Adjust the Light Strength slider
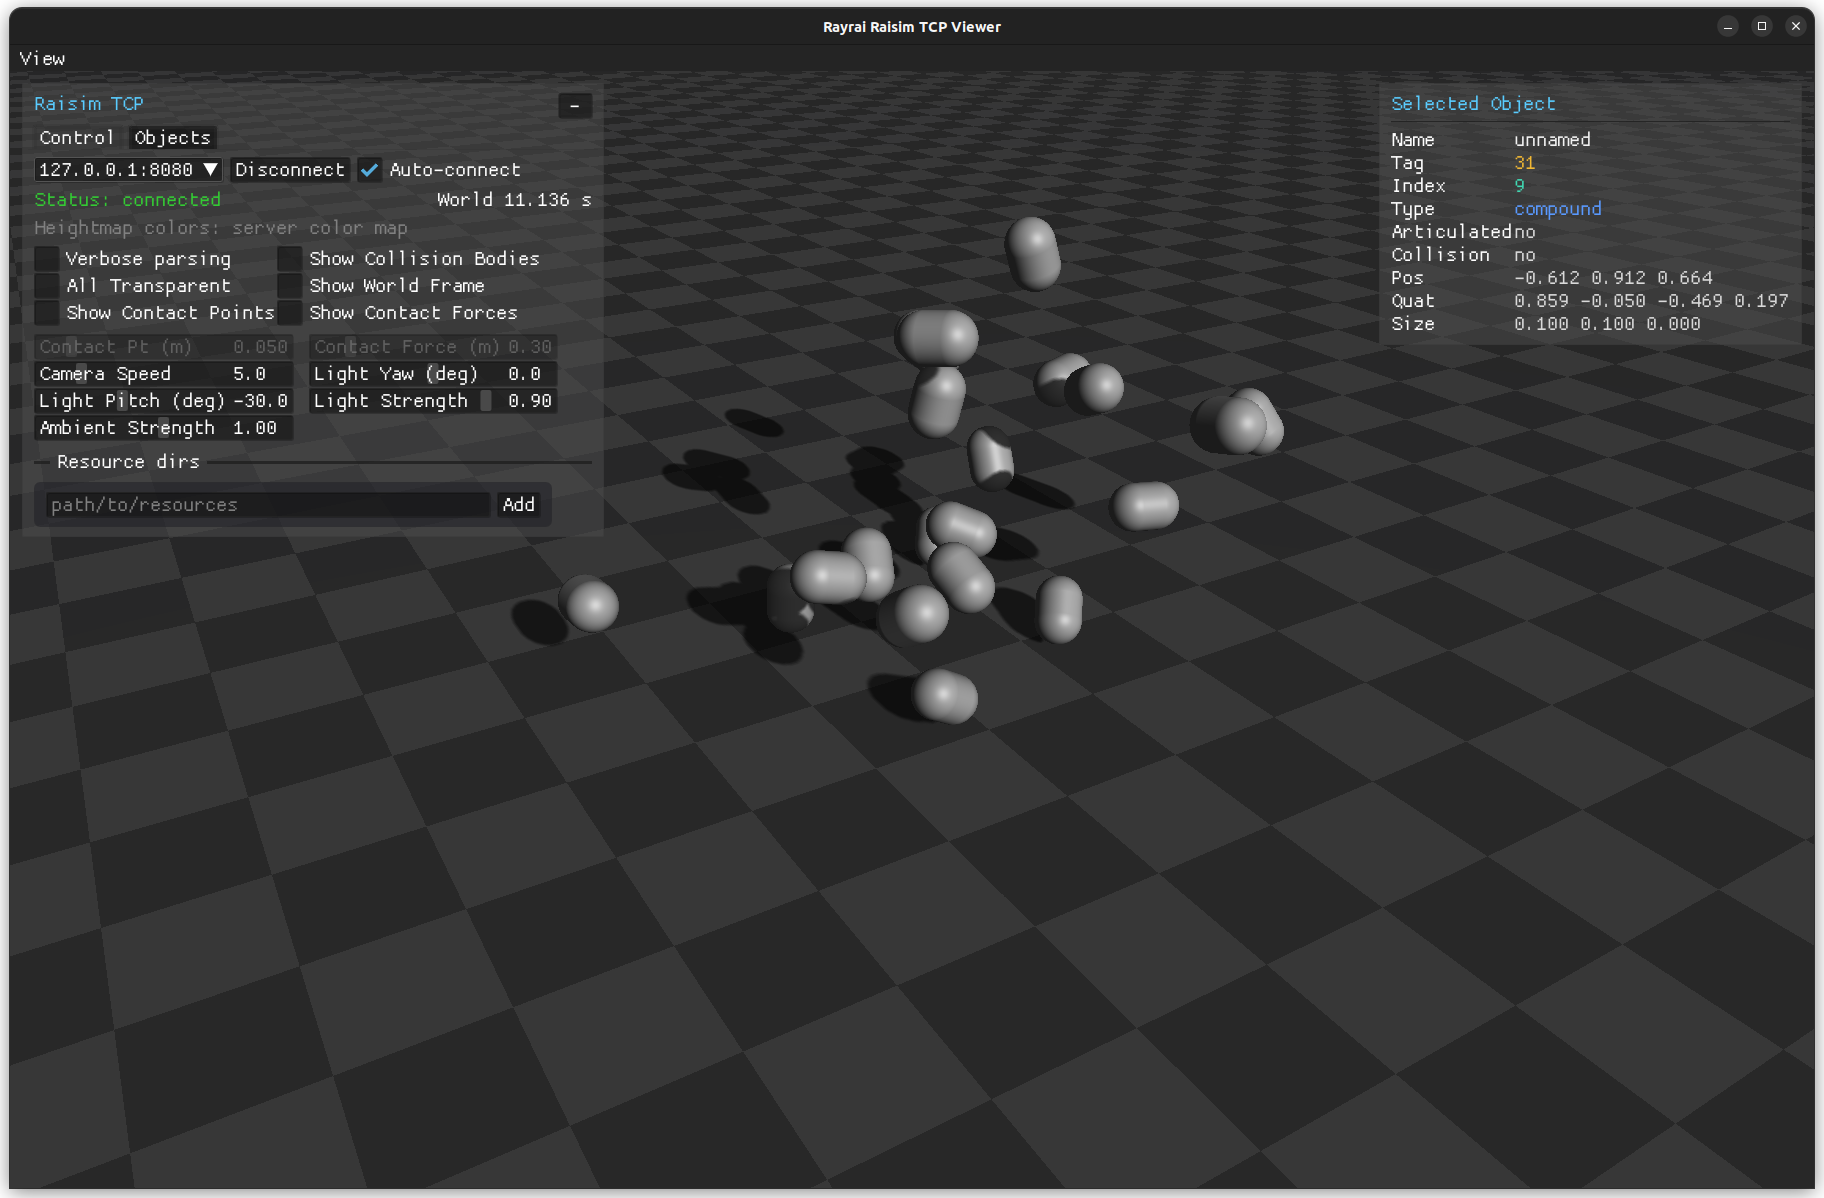The height and width of the screenshot is (1198, 1824). click(x=432, y=400)
